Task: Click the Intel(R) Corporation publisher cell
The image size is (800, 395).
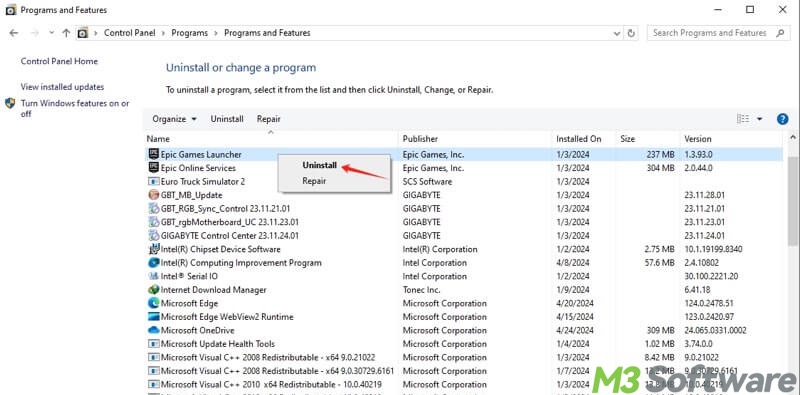Action: click(x=440, y=249)
